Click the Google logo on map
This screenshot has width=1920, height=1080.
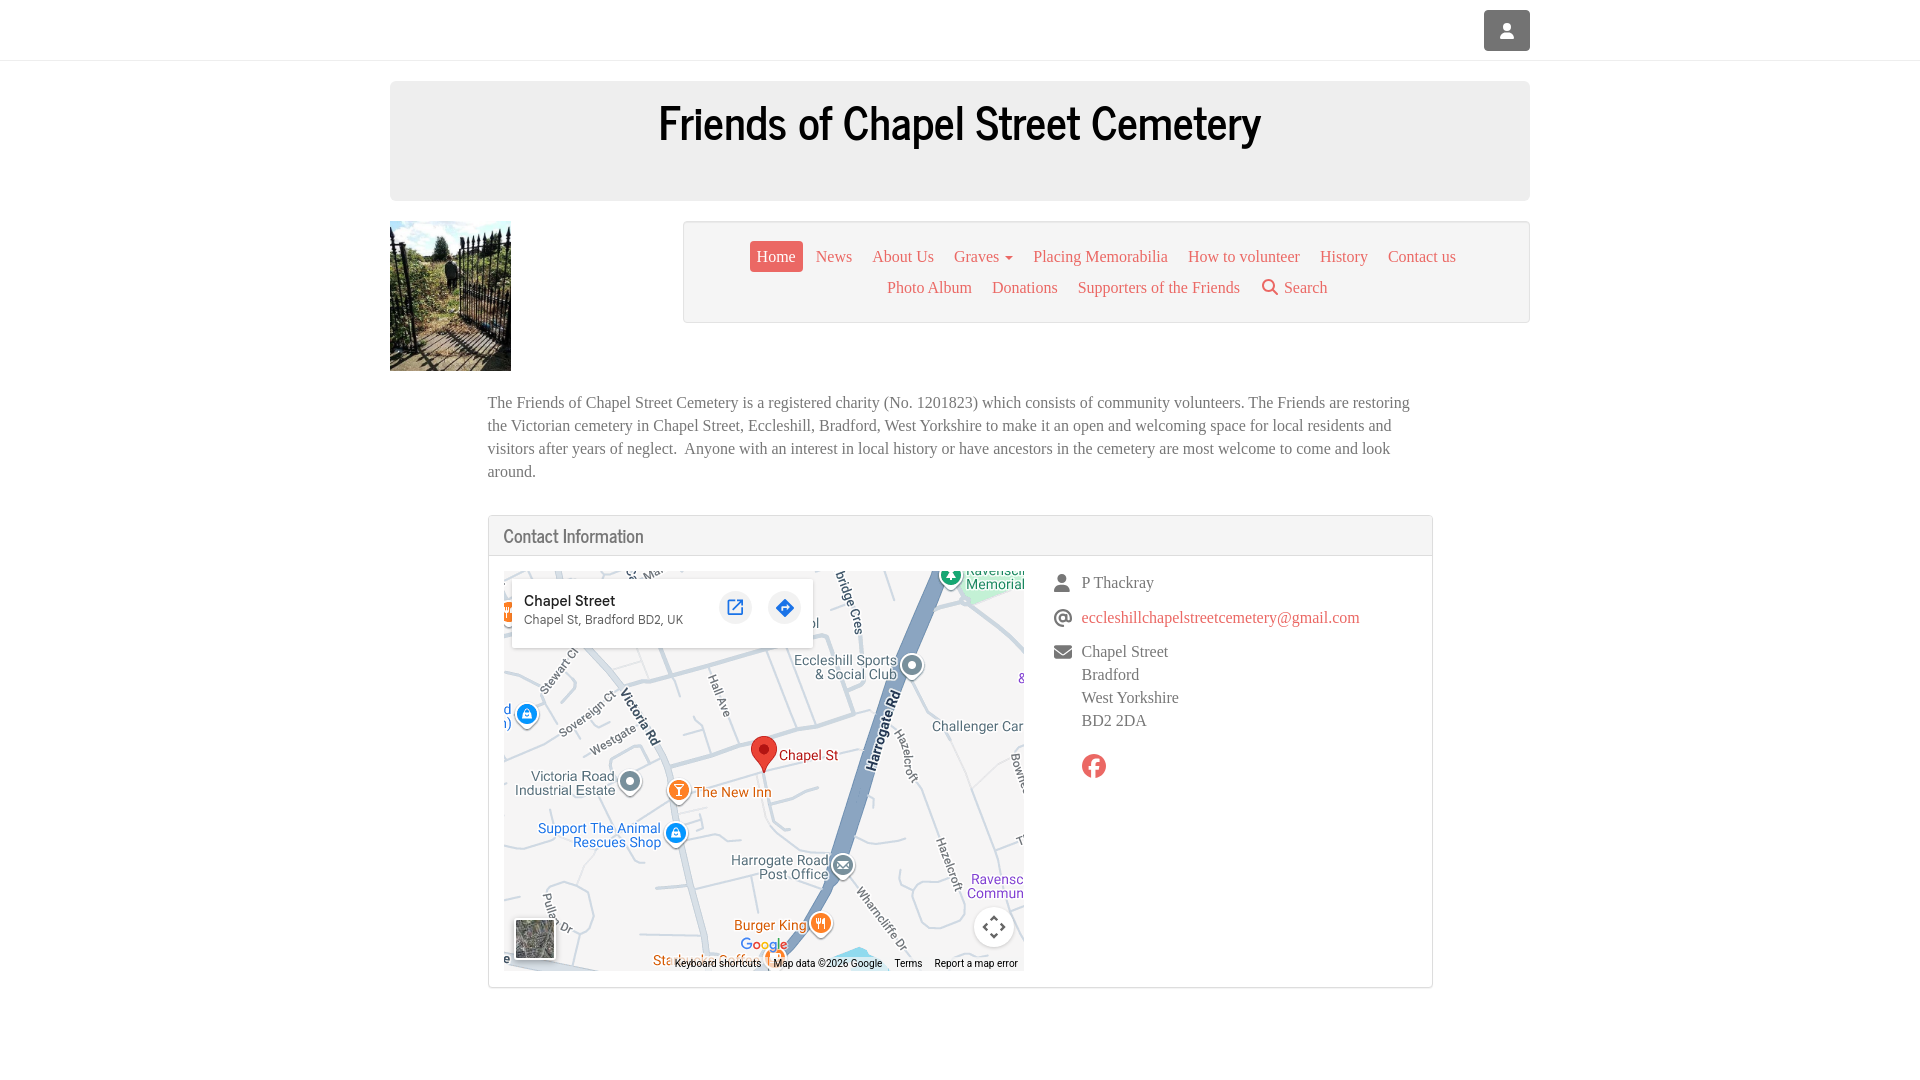764,945
